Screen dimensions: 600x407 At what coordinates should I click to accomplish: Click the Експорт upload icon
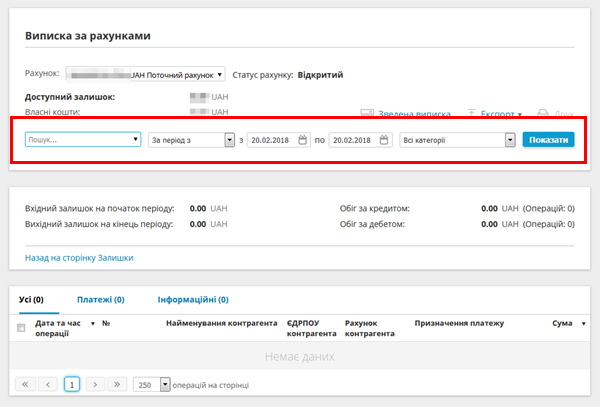[x=471, y=113]
